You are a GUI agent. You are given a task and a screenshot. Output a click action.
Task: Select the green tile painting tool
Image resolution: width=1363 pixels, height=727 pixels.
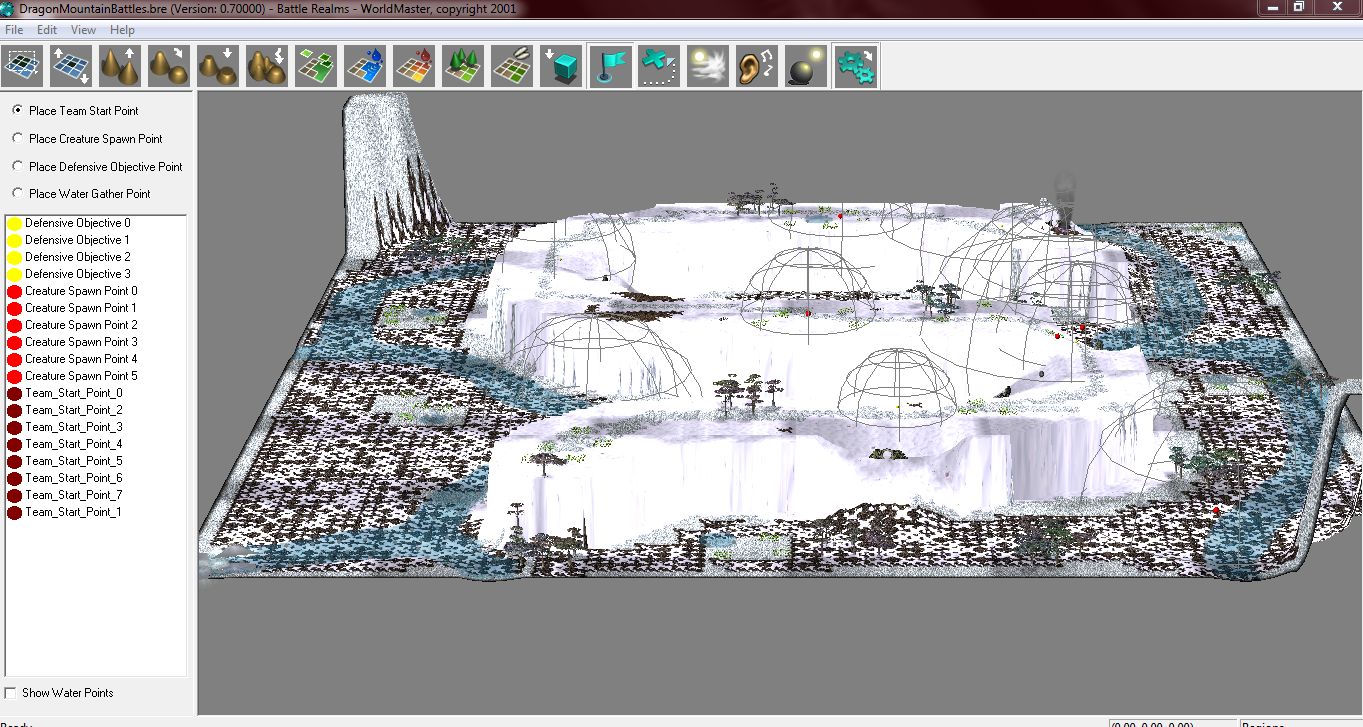316,66
